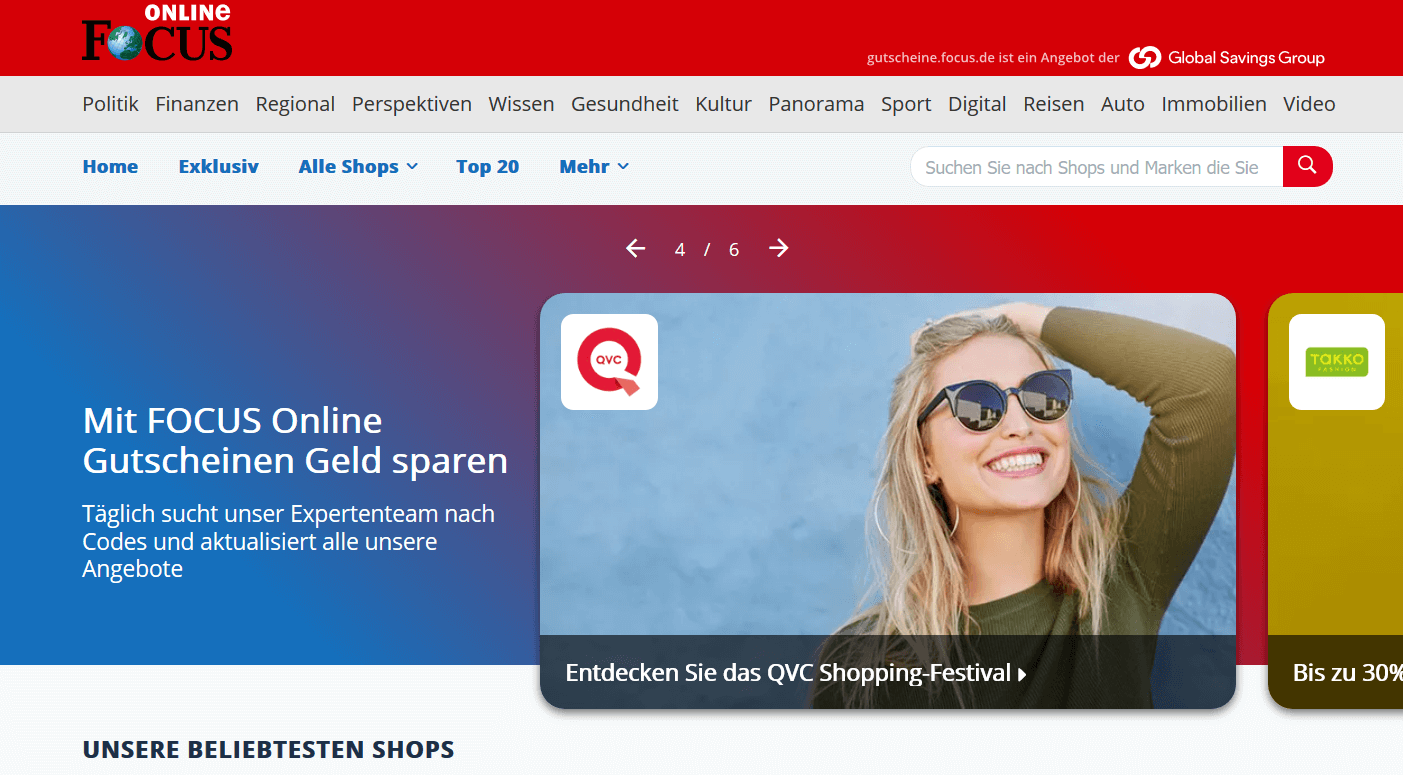Open 'Entdecken Sie das QVC Shopping-Festival' link
Viewport: 1403px width, 775px height.
[795, 673]
